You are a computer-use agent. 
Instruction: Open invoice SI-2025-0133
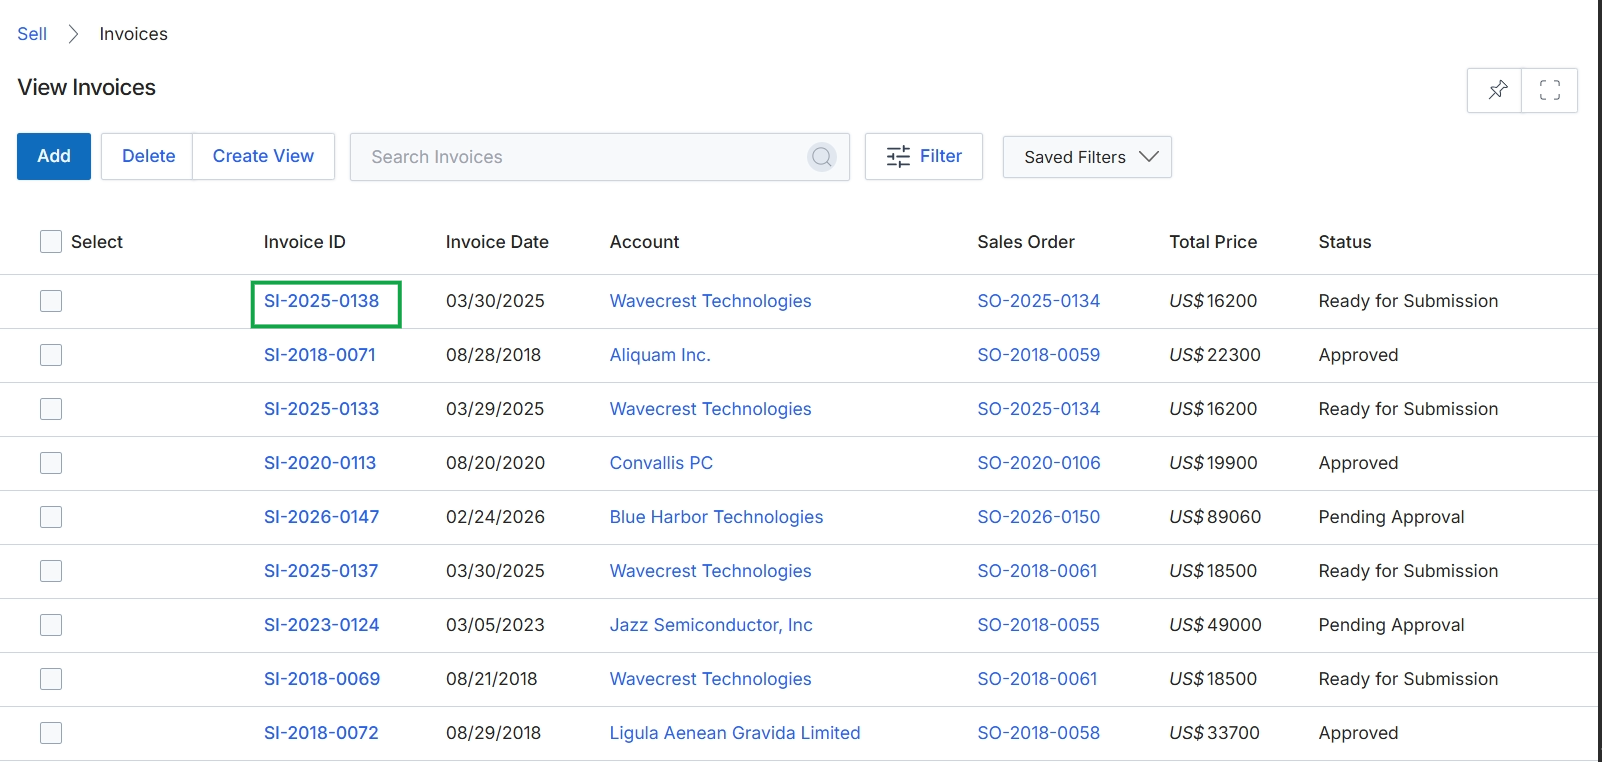(321, 409)
